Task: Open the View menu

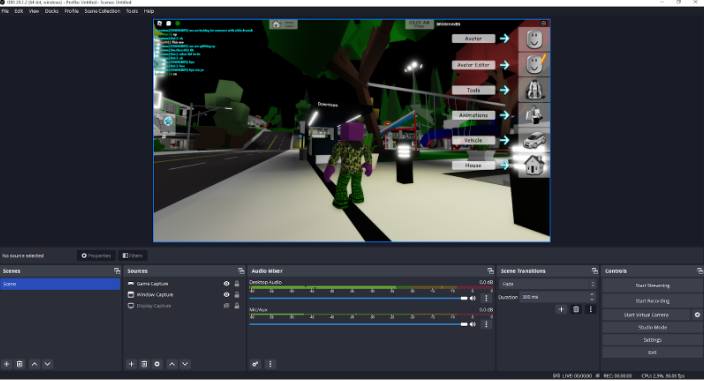Action: click(x=34, y=11)
